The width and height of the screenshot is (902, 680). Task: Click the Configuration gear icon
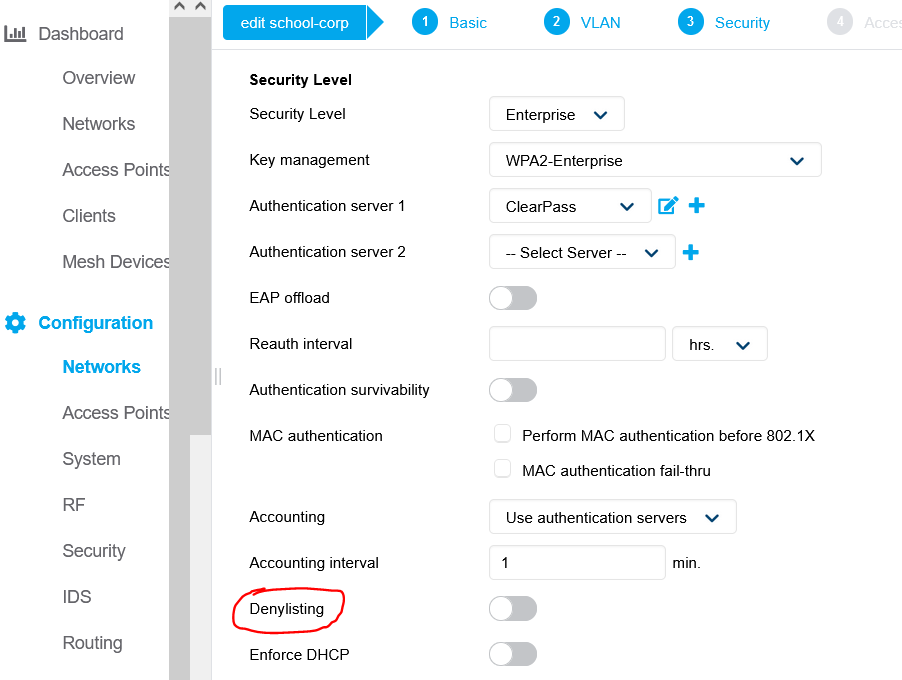pyautogui.click(x=16, y=323)
